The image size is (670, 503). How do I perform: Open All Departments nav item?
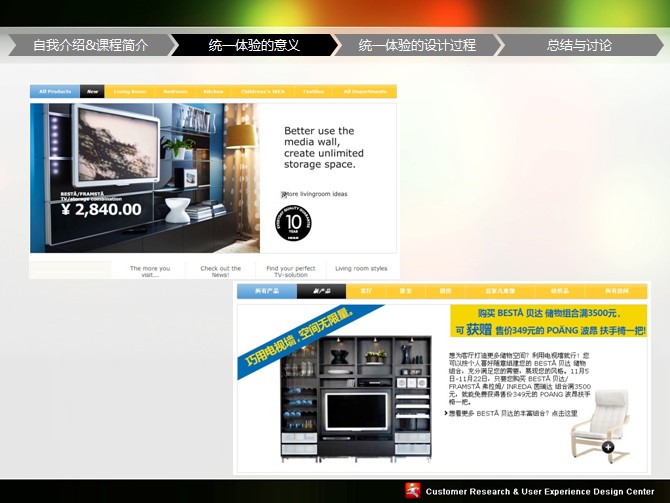click(364, 91)
